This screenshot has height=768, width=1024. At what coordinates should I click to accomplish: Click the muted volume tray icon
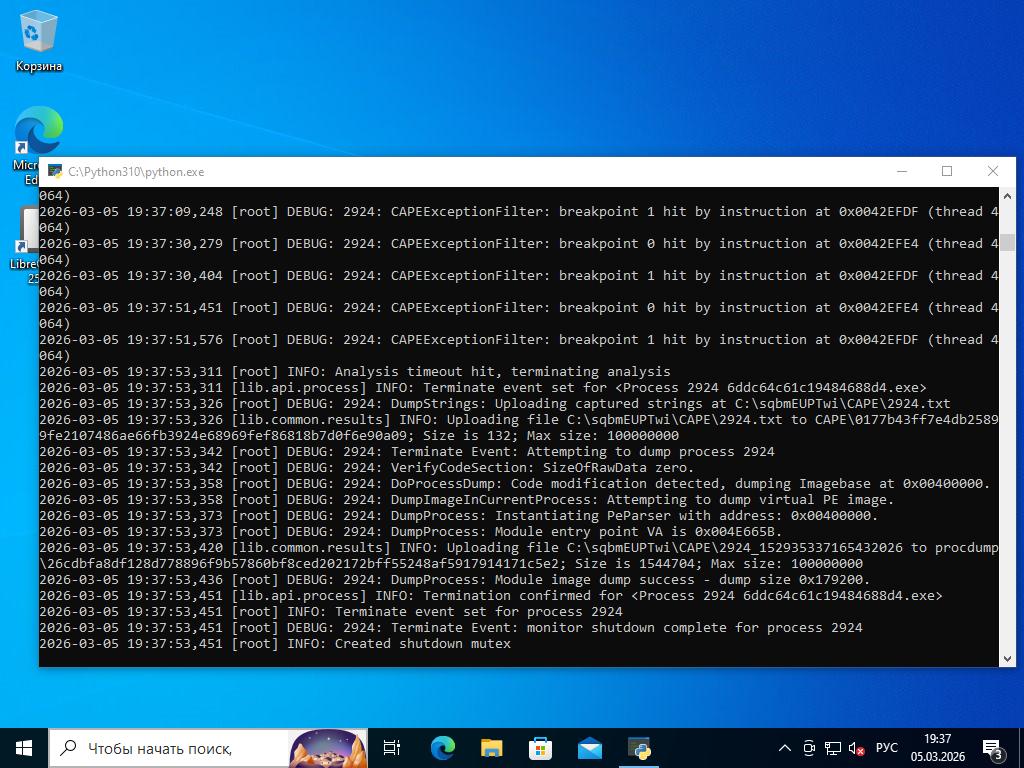856,747
